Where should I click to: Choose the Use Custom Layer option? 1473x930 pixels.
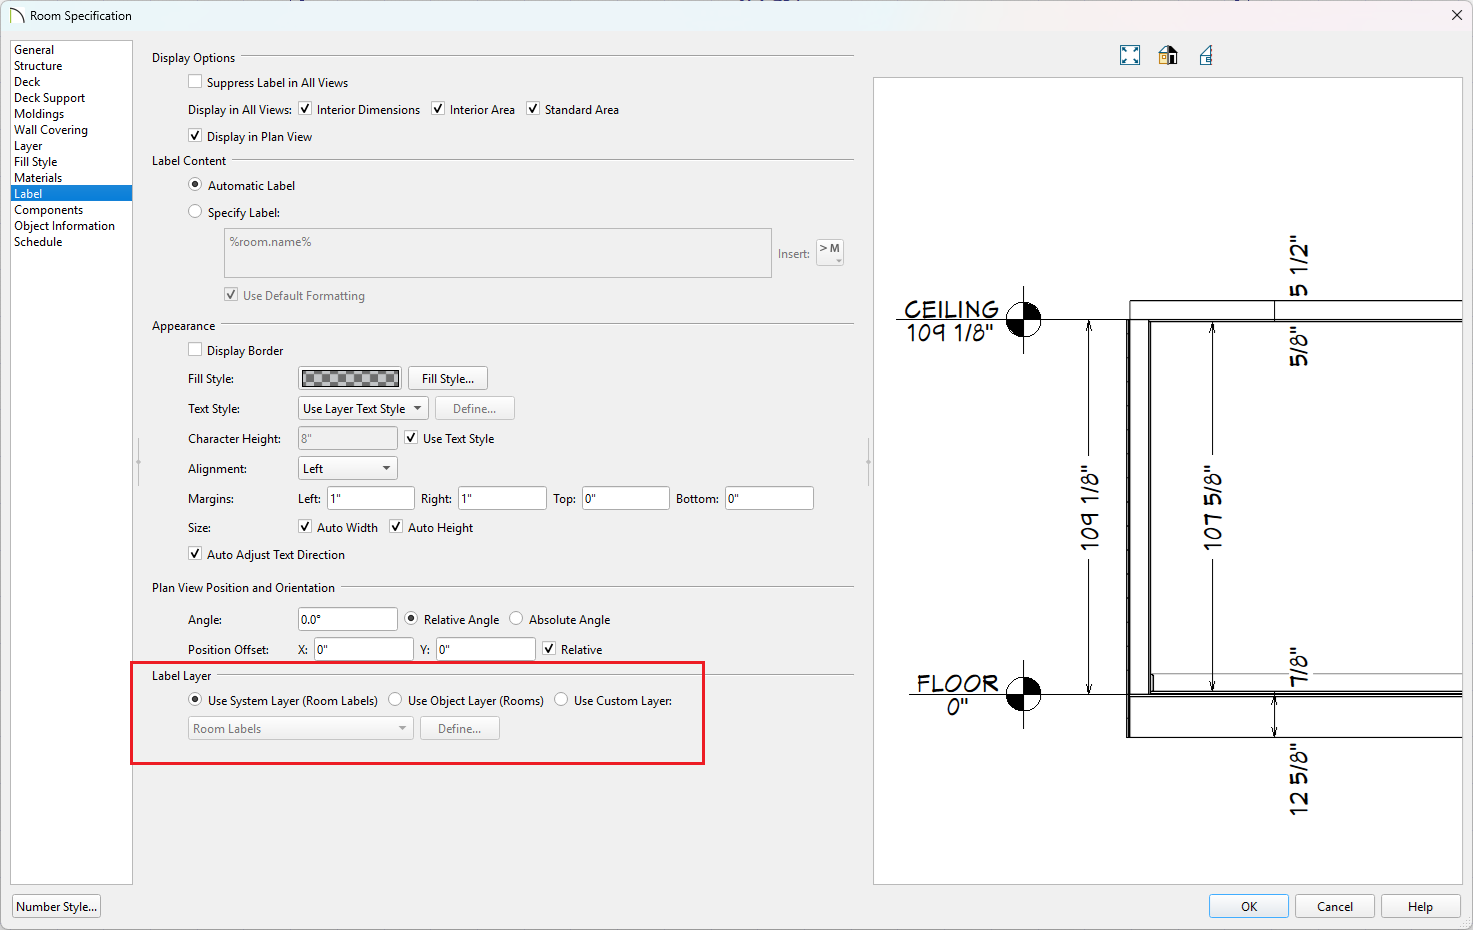tap(561, 700)
